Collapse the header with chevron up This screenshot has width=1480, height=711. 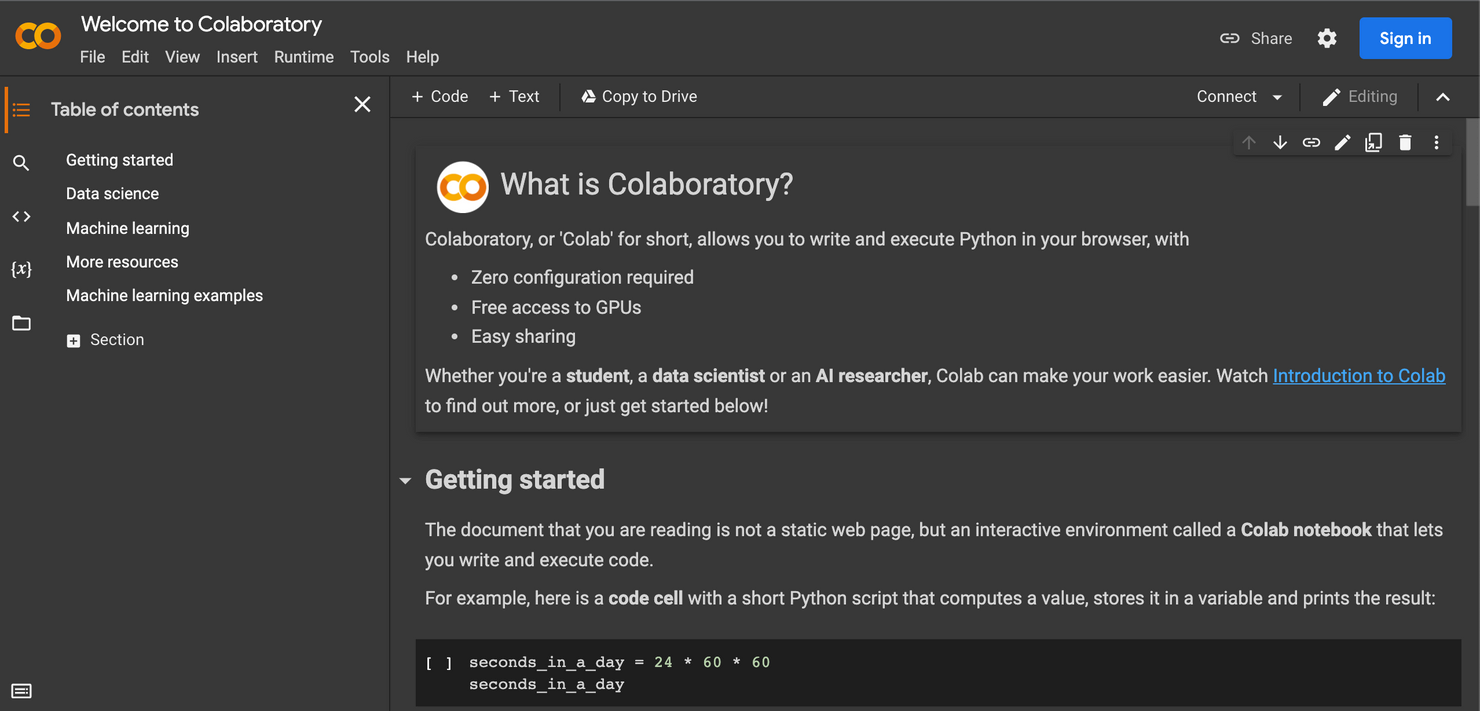[x=1443, y=97]
